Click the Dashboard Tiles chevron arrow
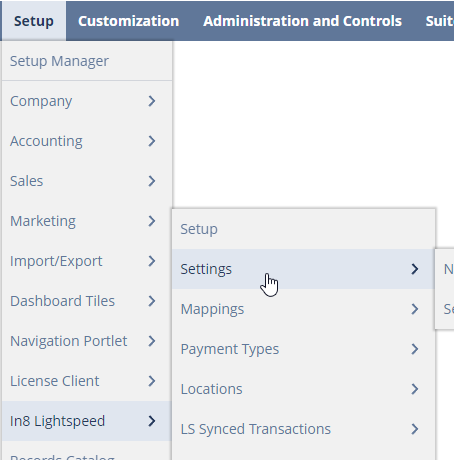Screen dimensions: 454x460 pos(152,301)
